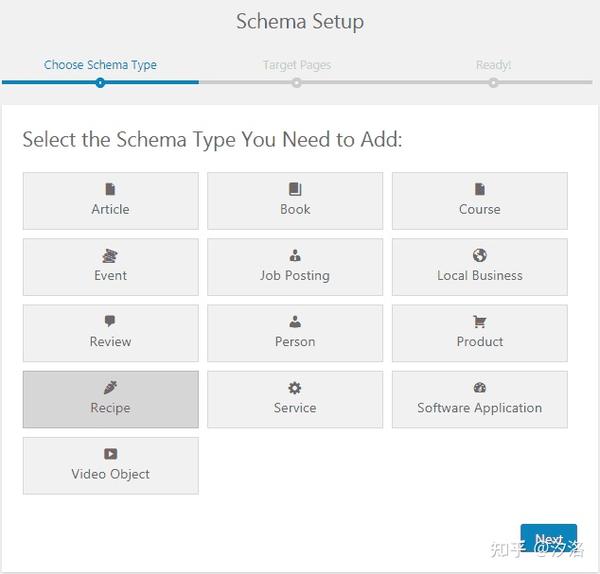Viewport: 600px width, 574px height.
Task: Choose the Recipe carrot icon
Action: point(110,388)
